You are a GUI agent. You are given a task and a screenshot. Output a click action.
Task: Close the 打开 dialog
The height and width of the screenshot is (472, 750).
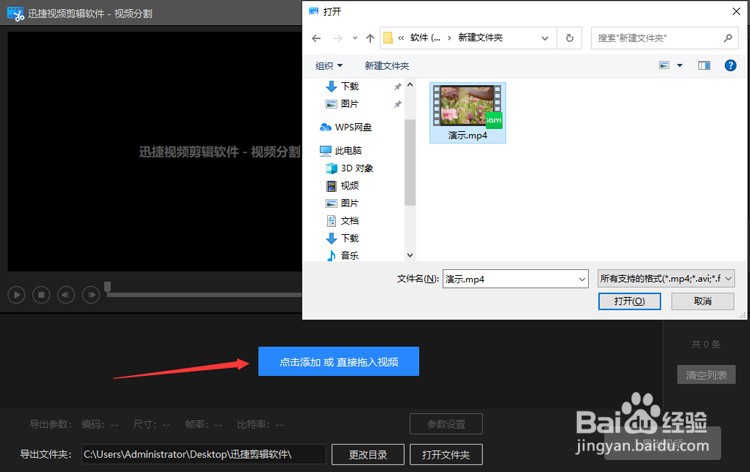[x=736, y=11]
